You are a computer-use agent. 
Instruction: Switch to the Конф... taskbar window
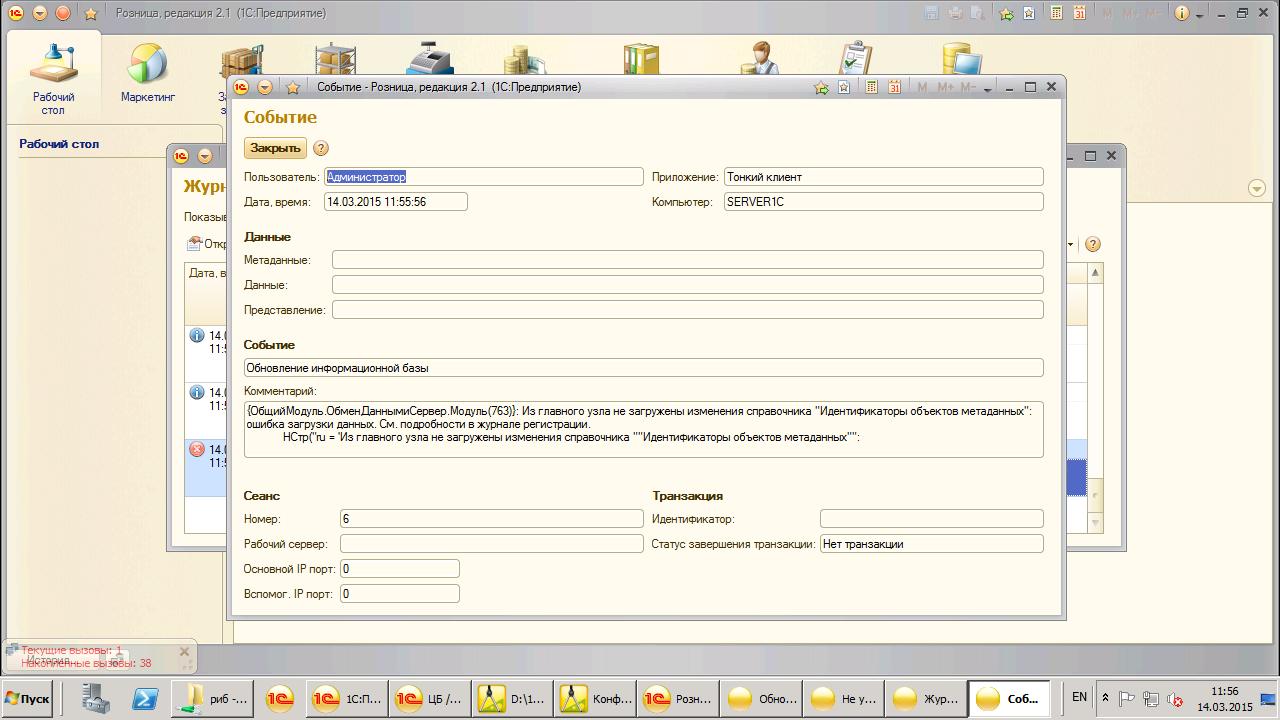coord(596,698)
